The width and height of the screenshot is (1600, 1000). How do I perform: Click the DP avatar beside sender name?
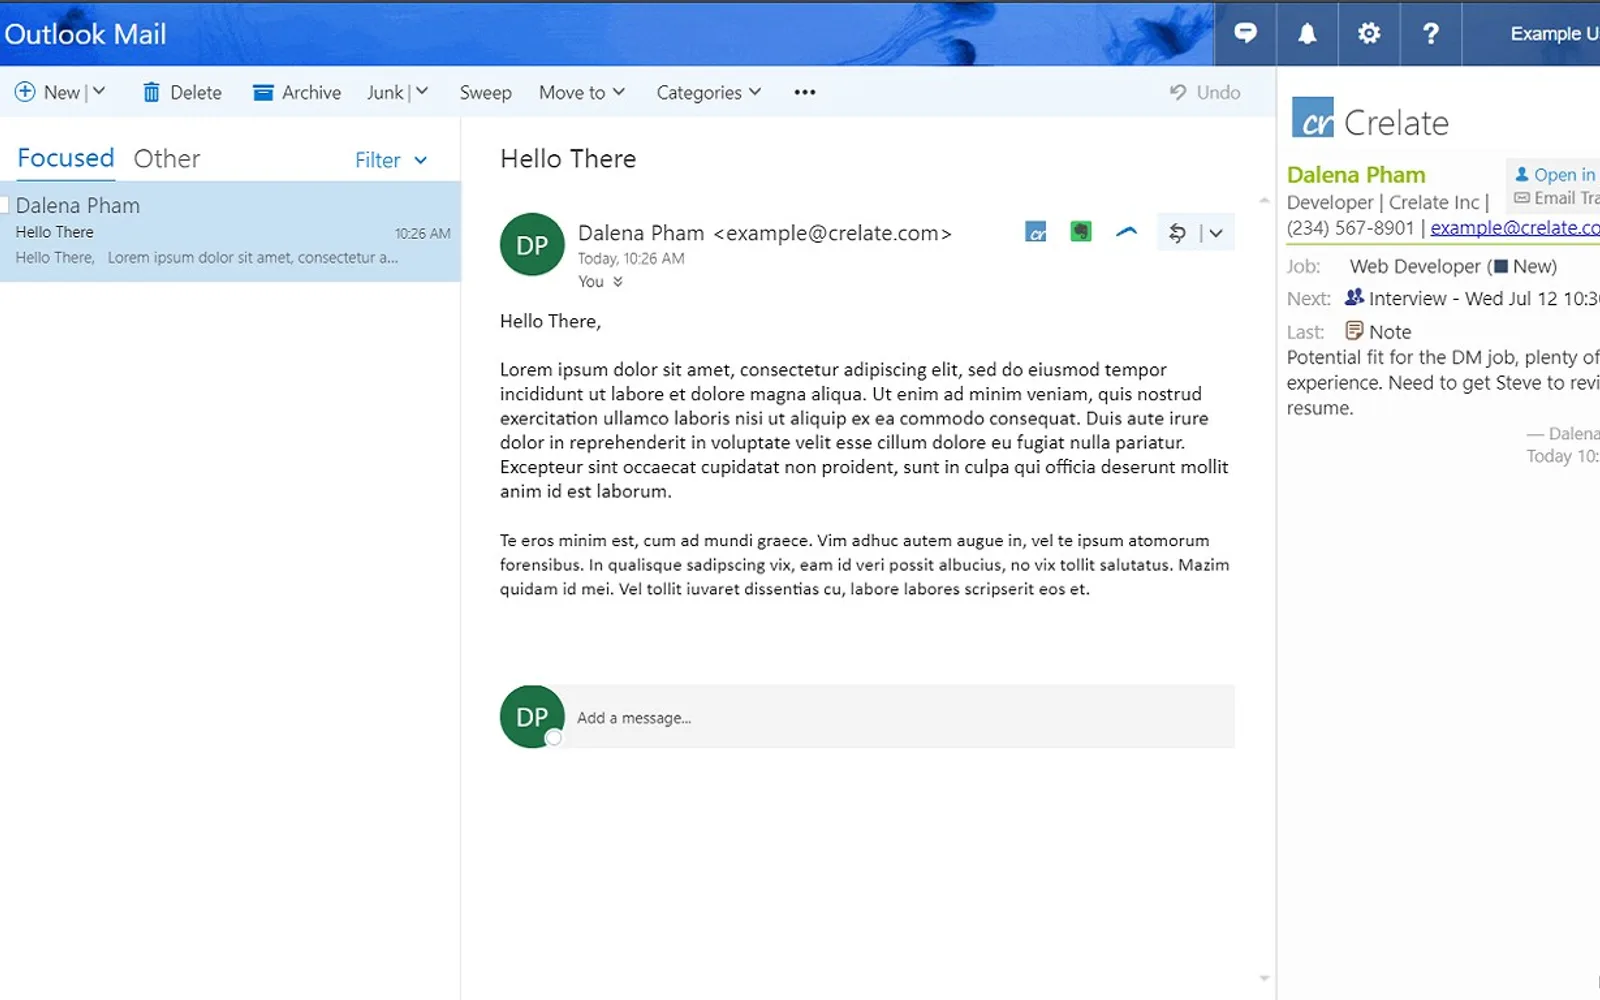(x=532, y=244)
